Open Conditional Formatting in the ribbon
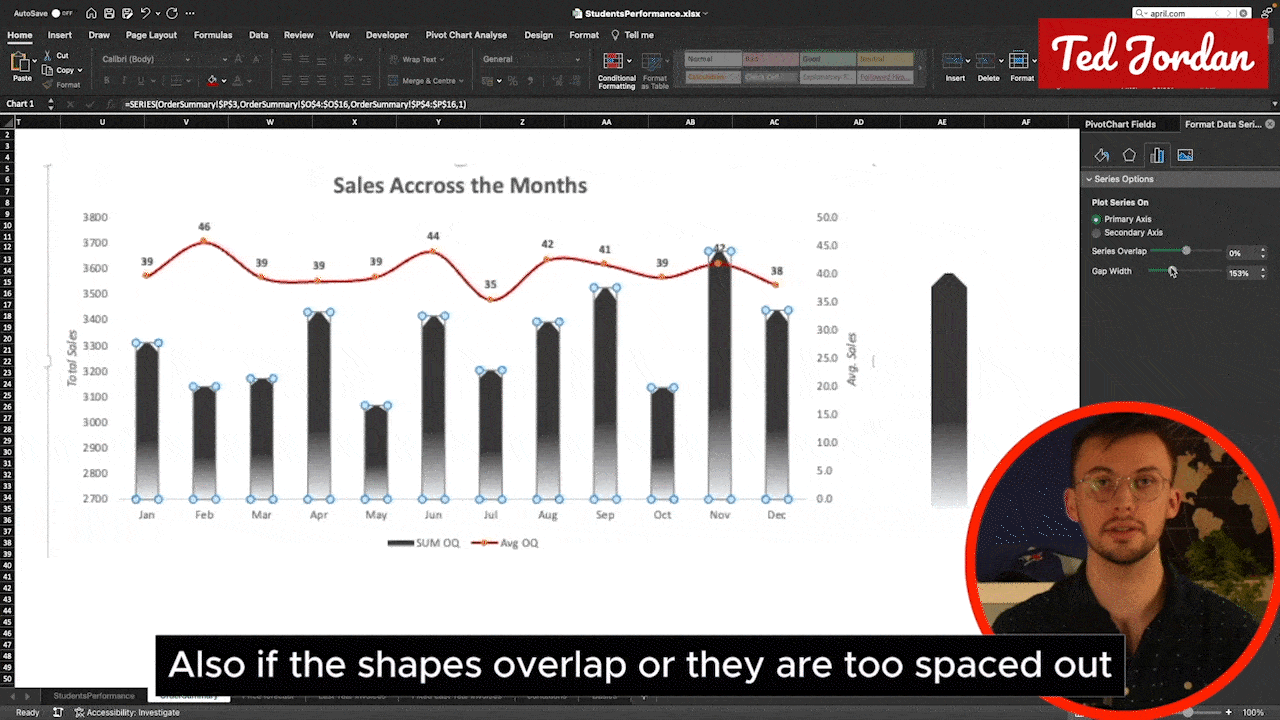Screen dimensions: 1280x720 click(616, 69)
